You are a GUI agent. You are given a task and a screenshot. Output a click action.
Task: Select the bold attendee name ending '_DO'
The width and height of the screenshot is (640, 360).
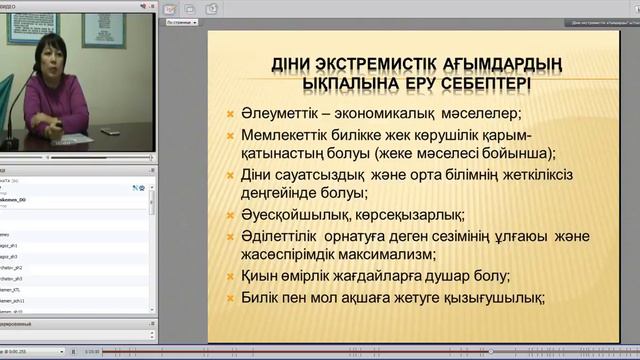(13, 200)
